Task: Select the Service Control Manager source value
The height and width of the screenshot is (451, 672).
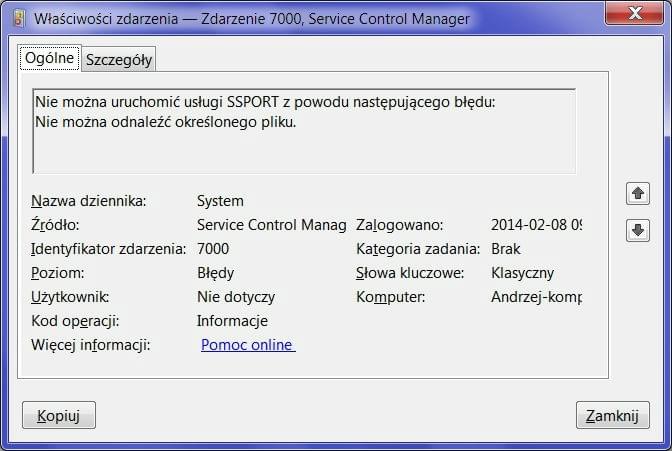Action: pos(271,225)
